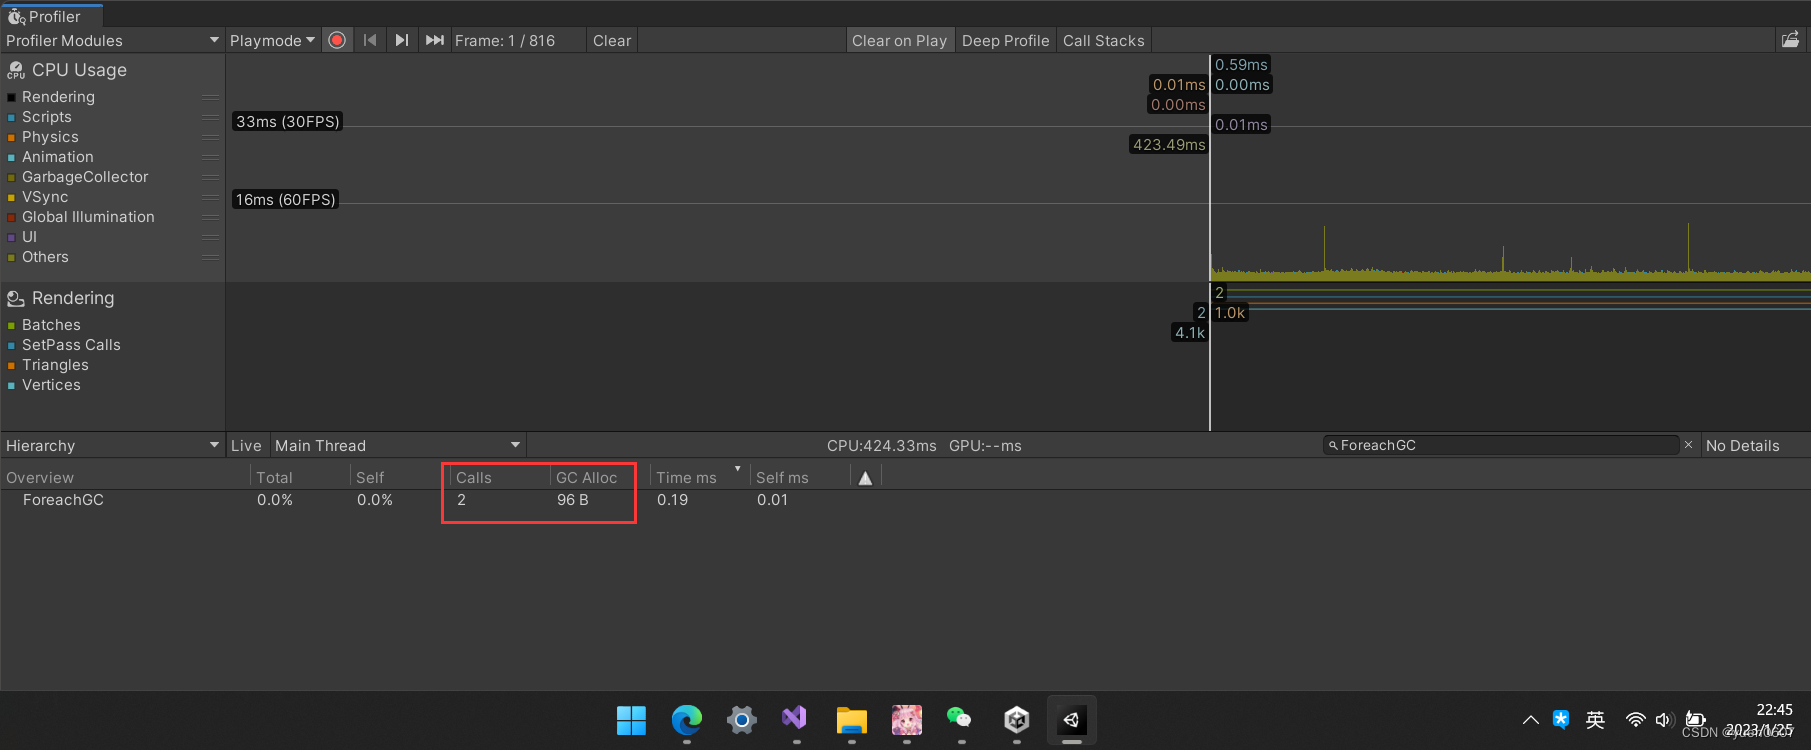Toggle the Scripts category color box
The height and width of the screenshot is (750, 1811).
pos(12,117)
